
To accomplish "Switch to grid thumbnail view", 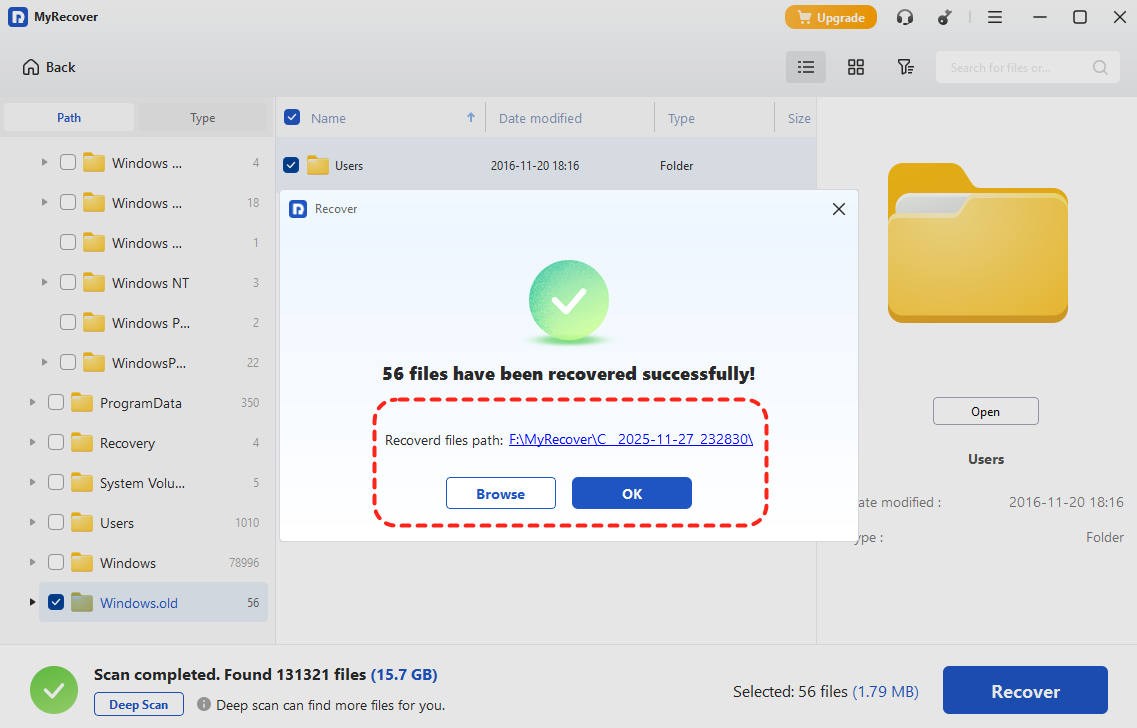I will tap(855, 67).
